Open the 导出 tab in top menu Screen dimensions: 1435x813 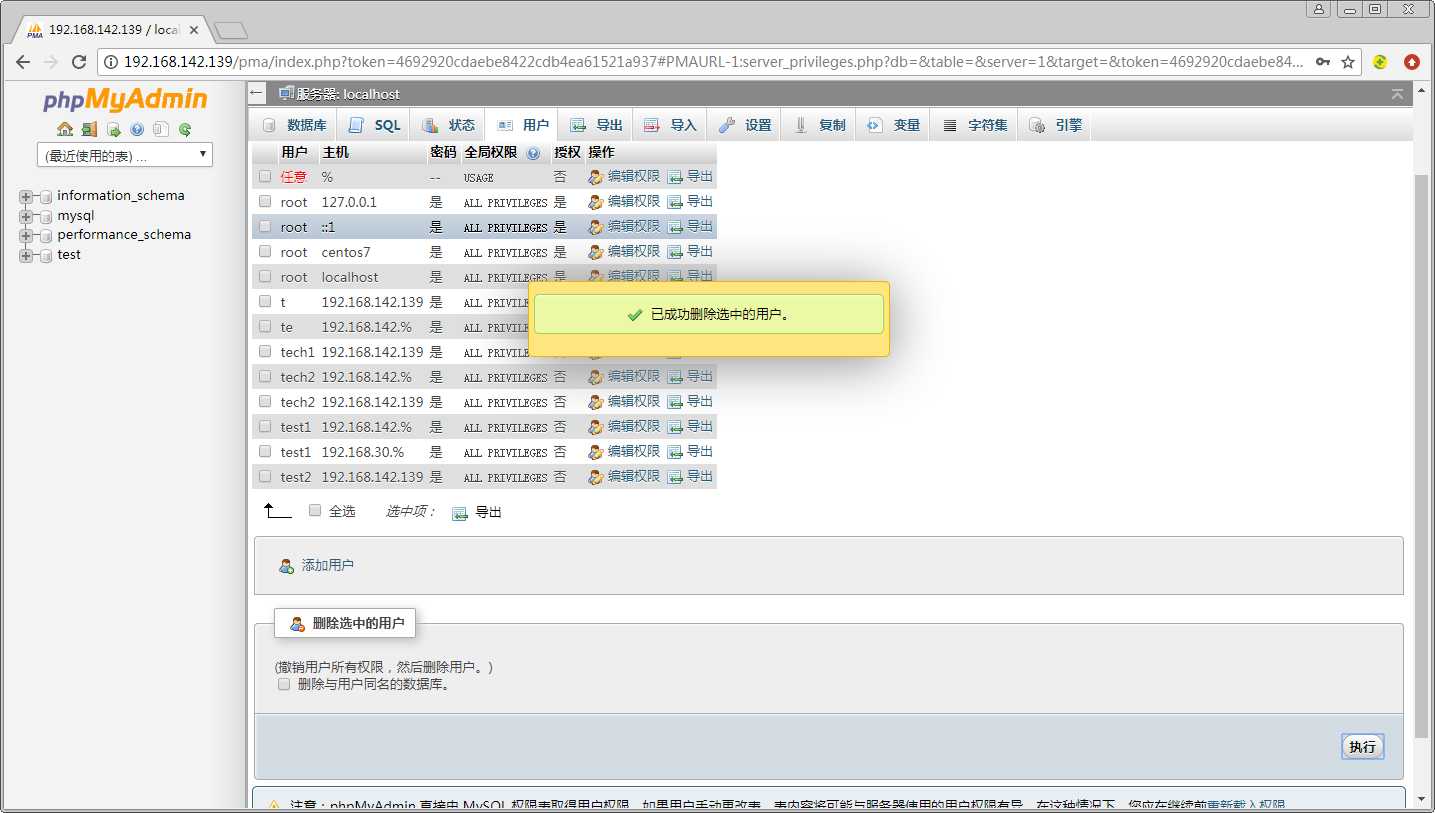[x=596, y=125]
